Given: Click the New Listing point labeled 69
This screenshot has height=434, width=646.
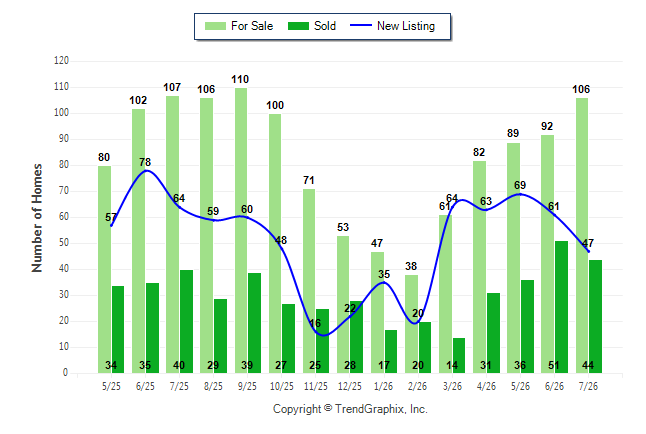Looking at the screenshot, I should [520, 194].
